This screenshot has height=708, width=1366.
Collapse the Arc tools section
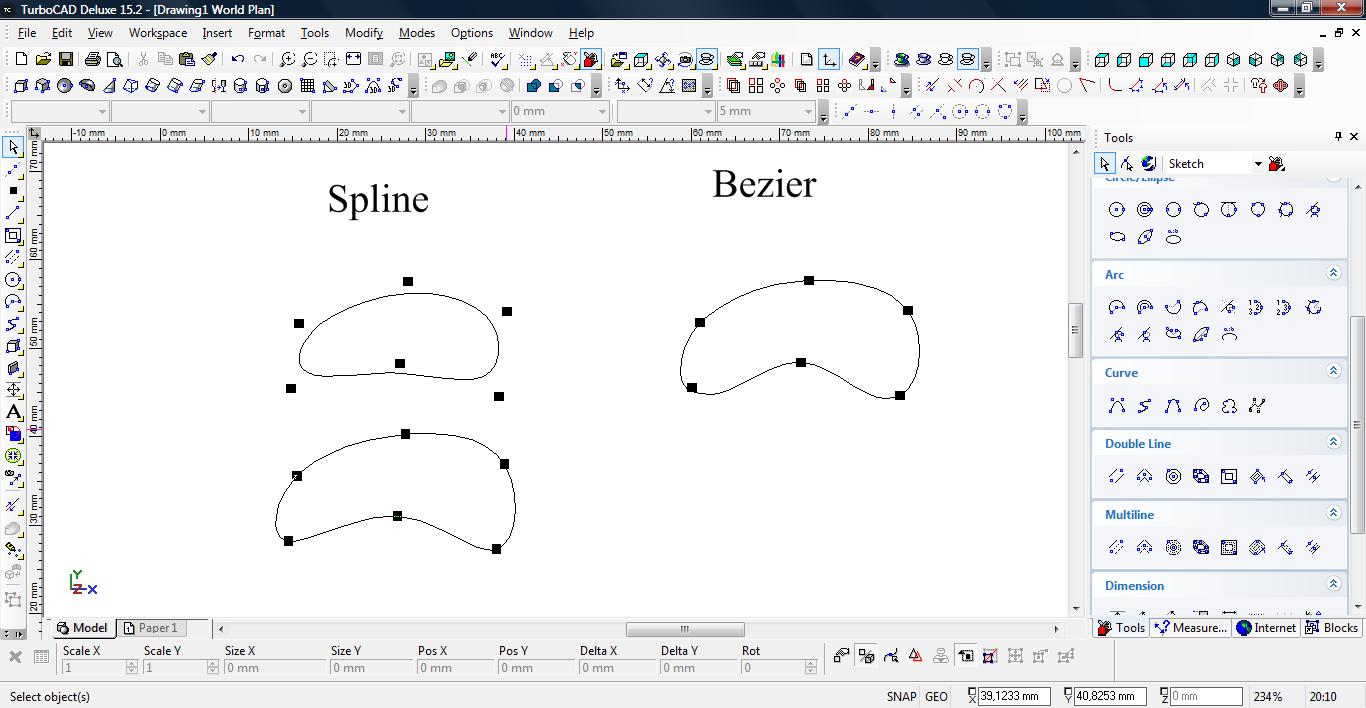1333,273
